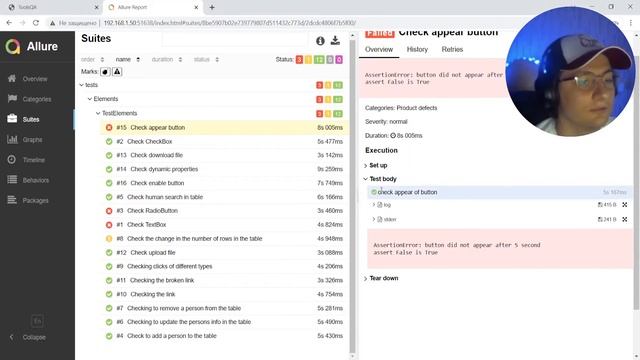Select test #5 Check human search in table
This screenshot has height=360, width=640.
click(224, 197)
